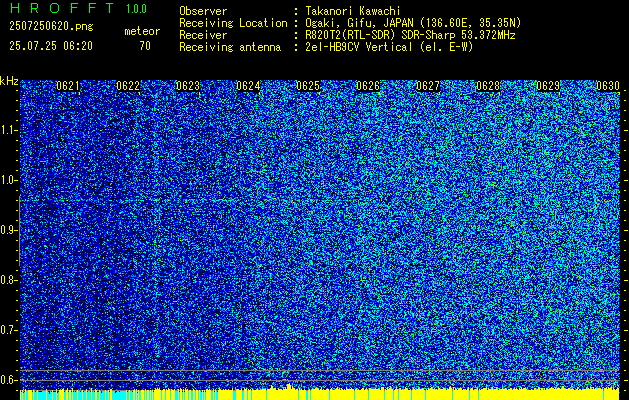This screenshot has height=400, width=629.
Task: Click the meteor label
Action: 142,31
